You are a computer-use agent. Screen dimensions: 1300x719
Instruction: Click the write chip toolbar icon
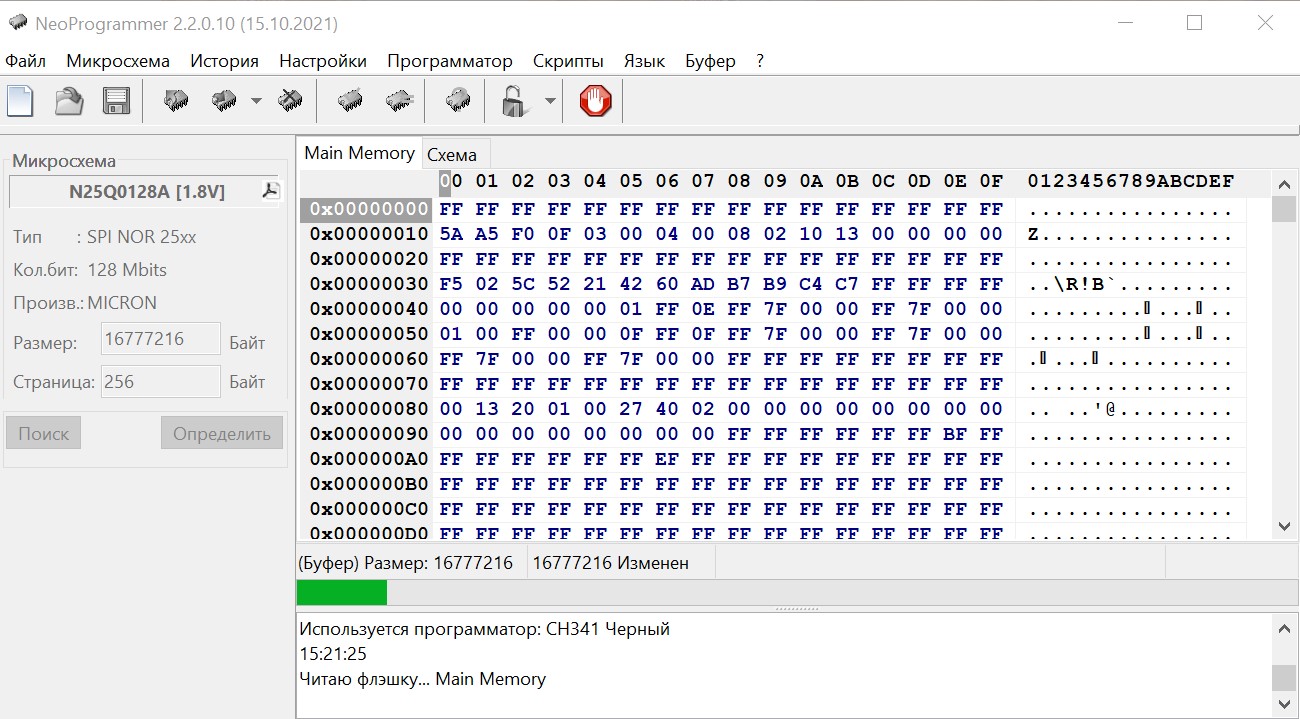225,101
